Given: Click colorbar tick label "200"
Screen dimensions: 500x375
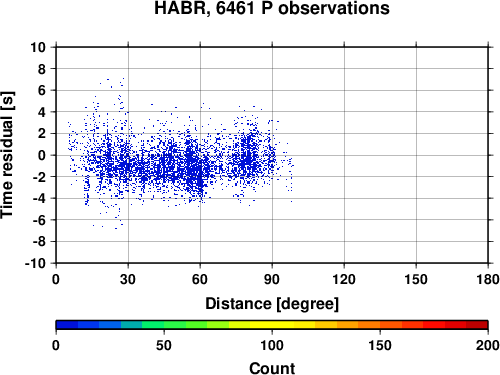Looking at the screenshot, I should (488, 345).
